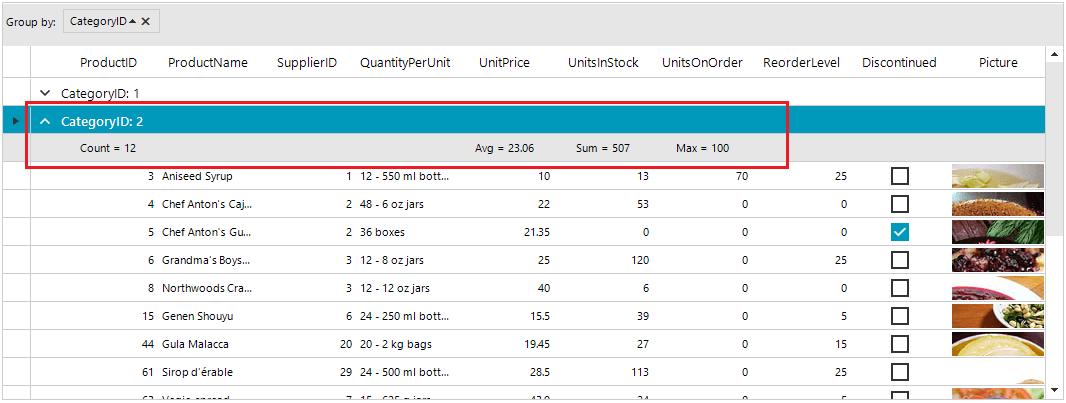Click the current row indicator arrow
1066x403 pixels.
click(15, 121)
